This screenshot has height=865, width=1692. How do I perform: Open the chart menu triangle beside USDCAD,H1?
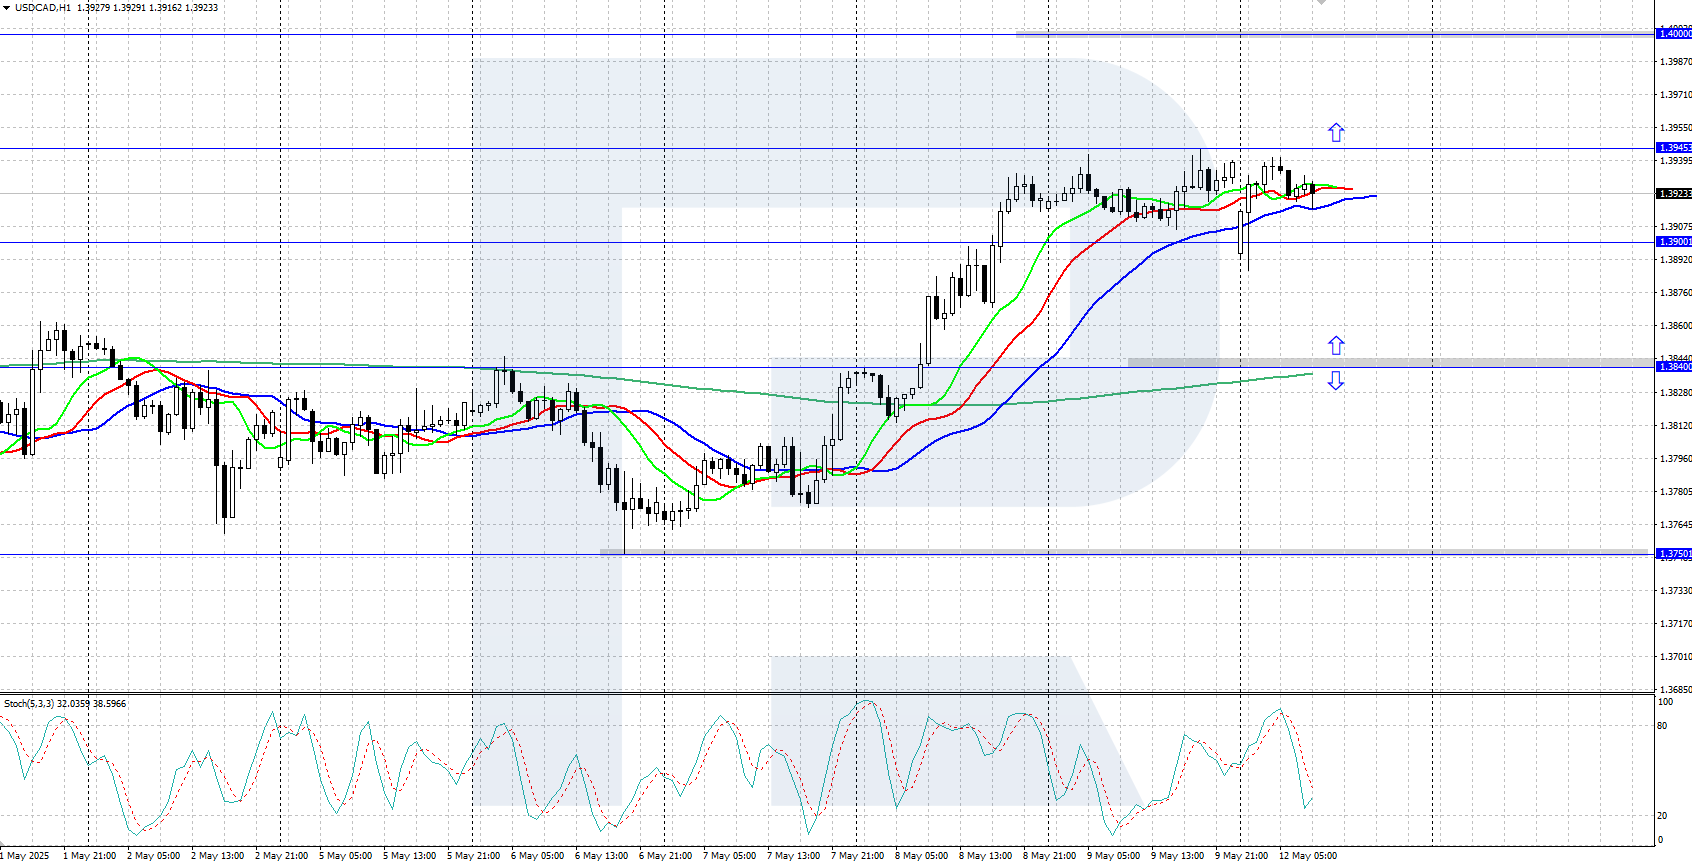pyautogui.click(x=6, y=8)
